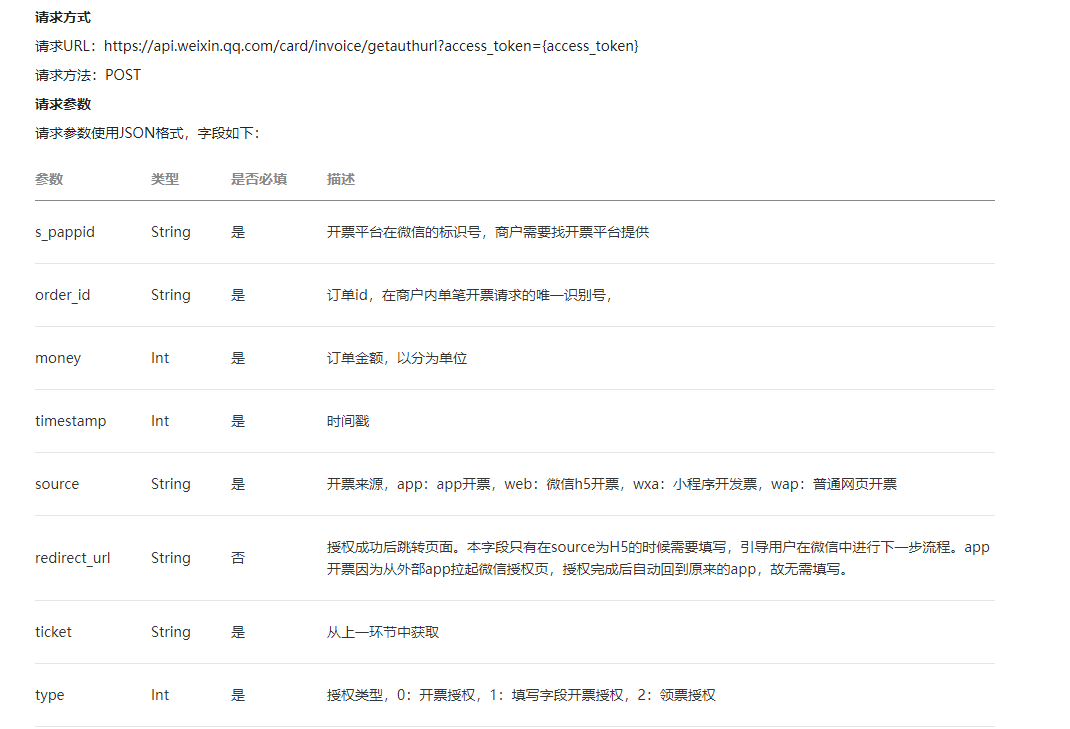Click the getauthurl request URL text
Image resolution: width=1070 pixels, height=729 pixels.
point(371,46)
